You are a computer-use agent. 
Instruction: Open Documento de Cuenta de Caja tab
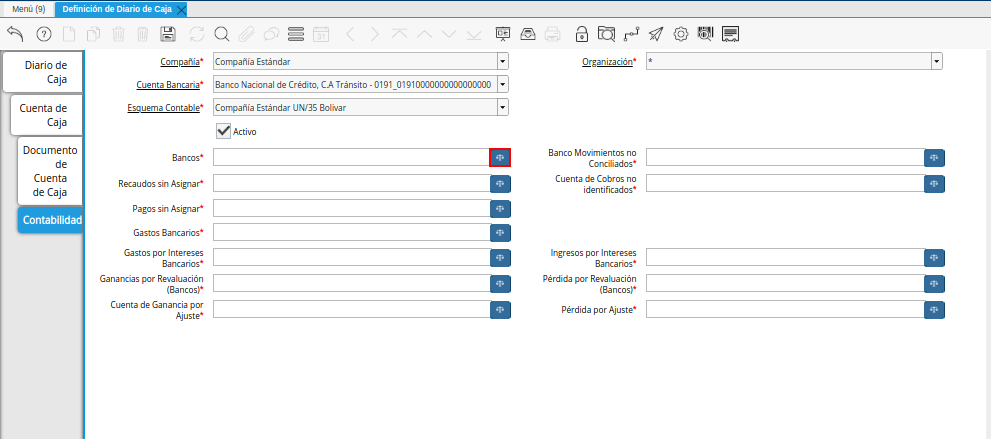point(51,171)
